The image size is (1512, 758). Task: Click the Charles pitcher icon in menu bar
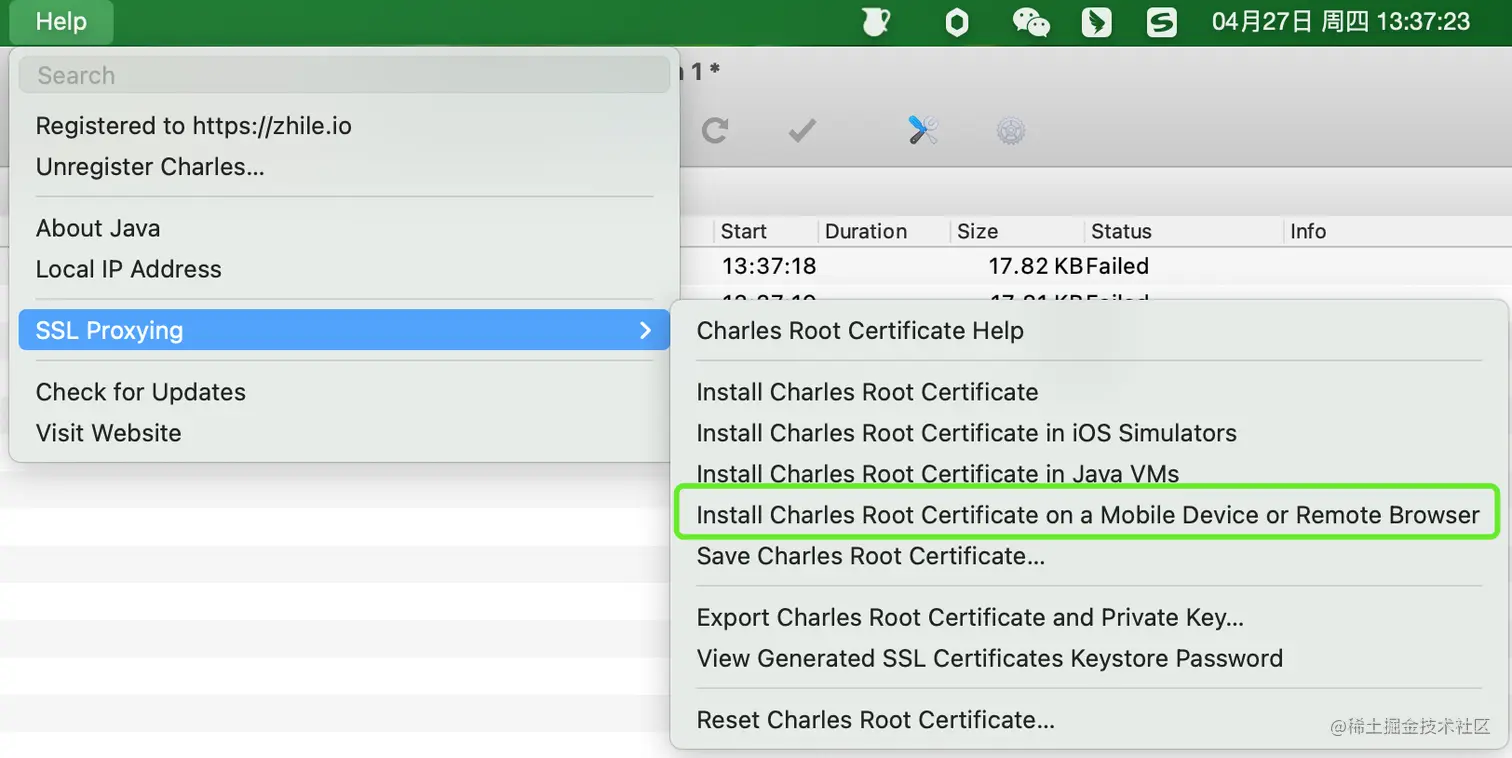point(876,21)
